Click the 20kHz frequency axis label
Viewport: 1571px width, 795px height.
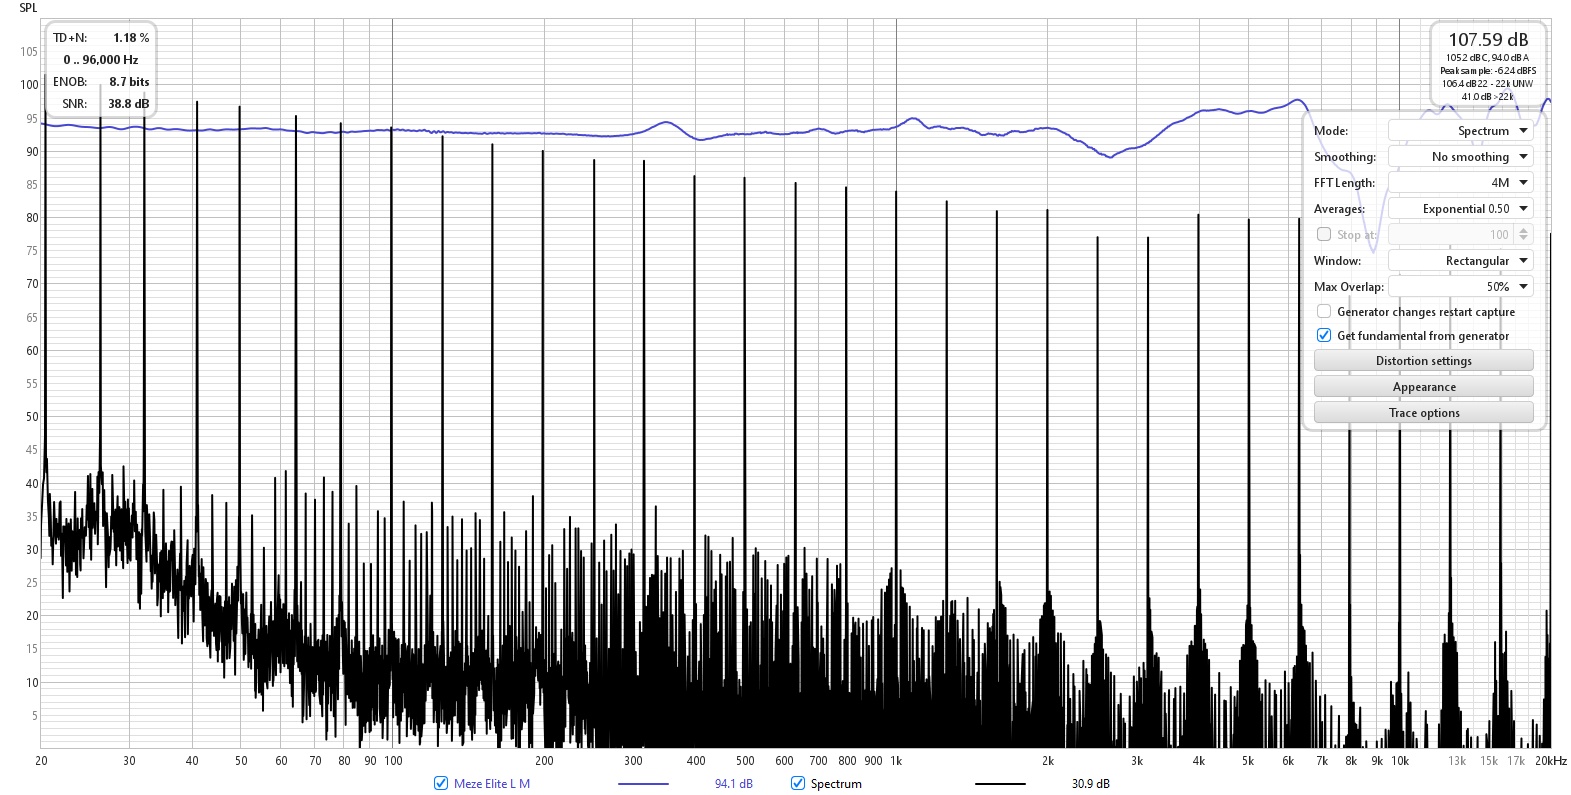point(1551,761)
